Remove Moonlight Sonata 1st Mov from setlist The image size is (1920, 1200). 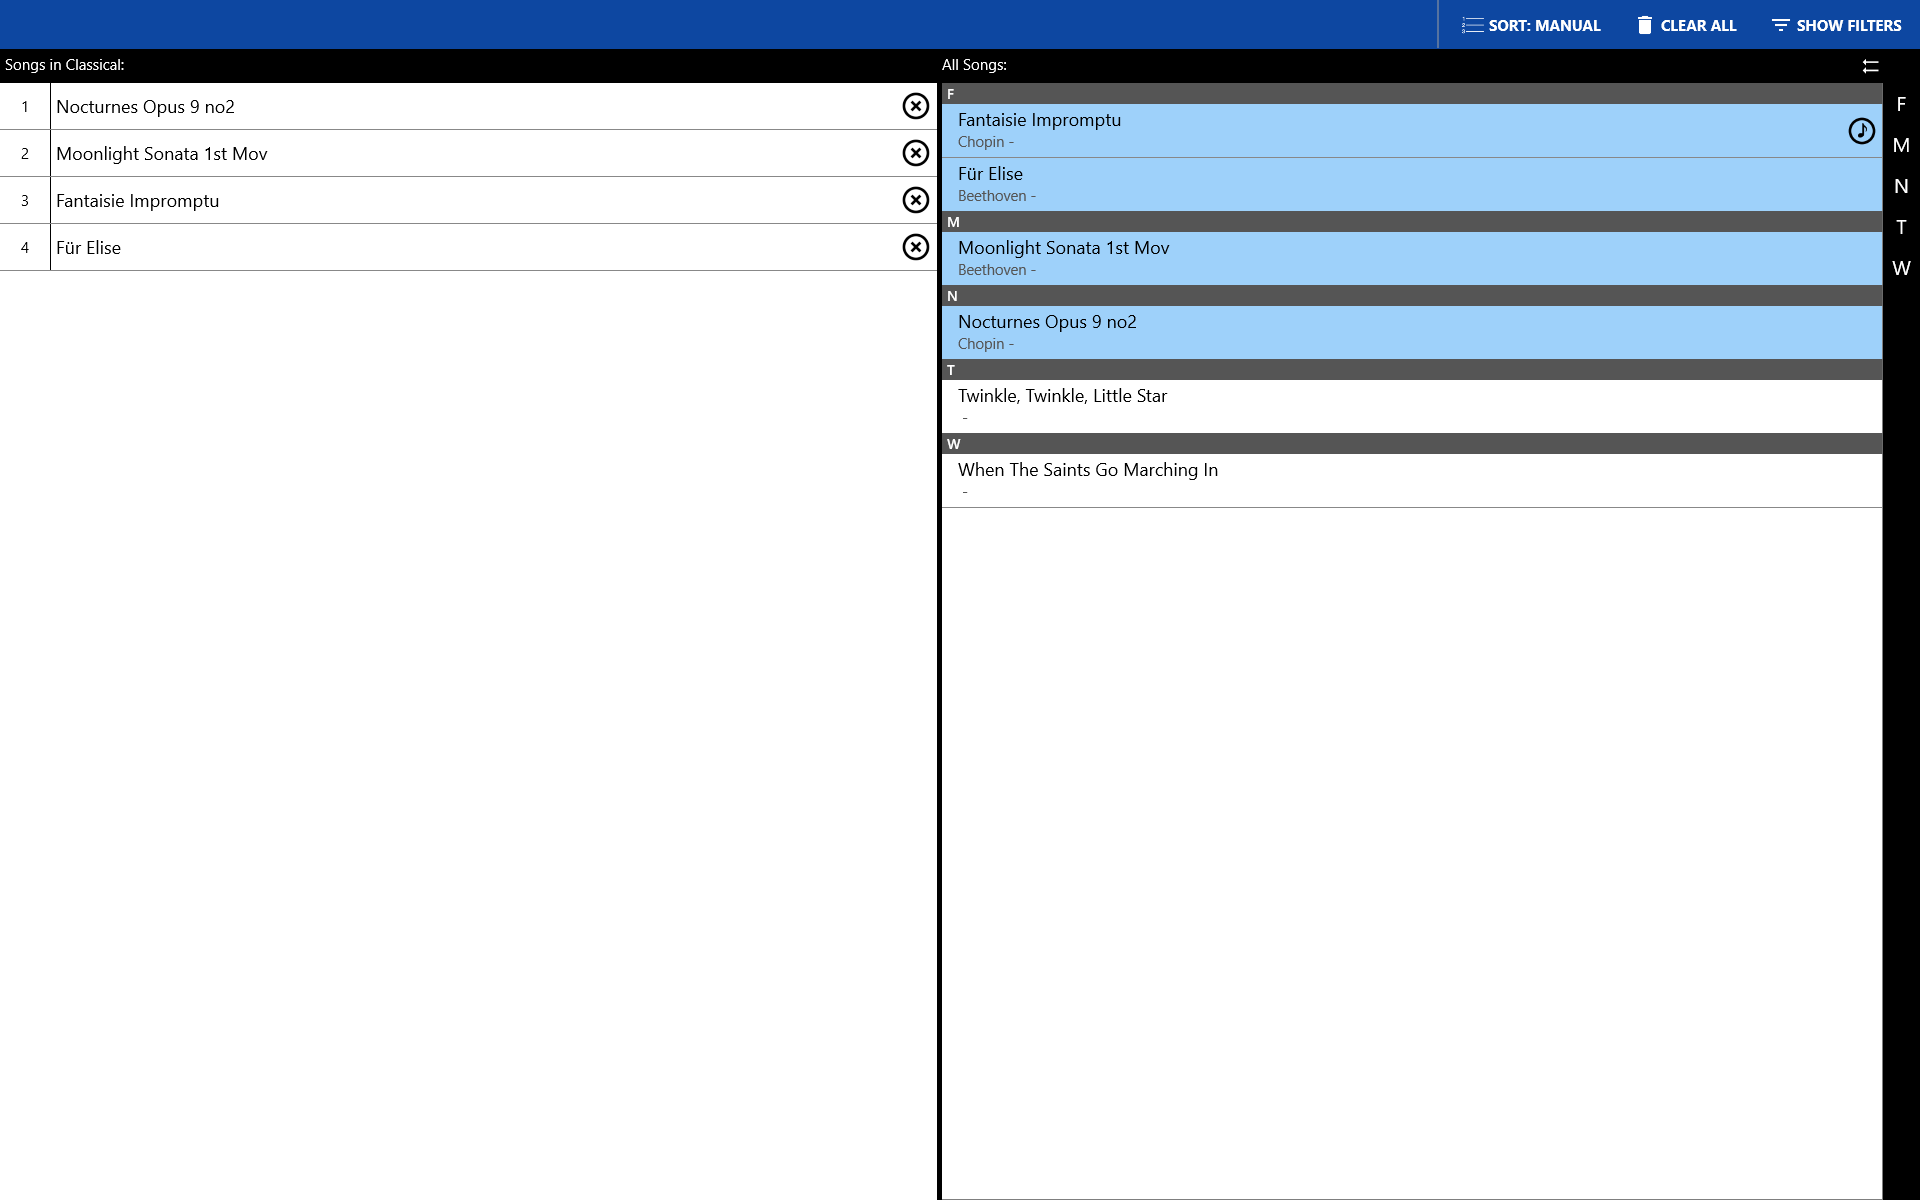[915, 153]
